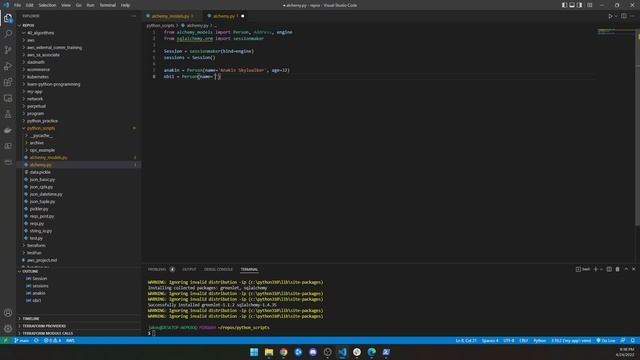Click the remote window indicator in status bar
Screen dimensions: 640x360
[5, 340]
